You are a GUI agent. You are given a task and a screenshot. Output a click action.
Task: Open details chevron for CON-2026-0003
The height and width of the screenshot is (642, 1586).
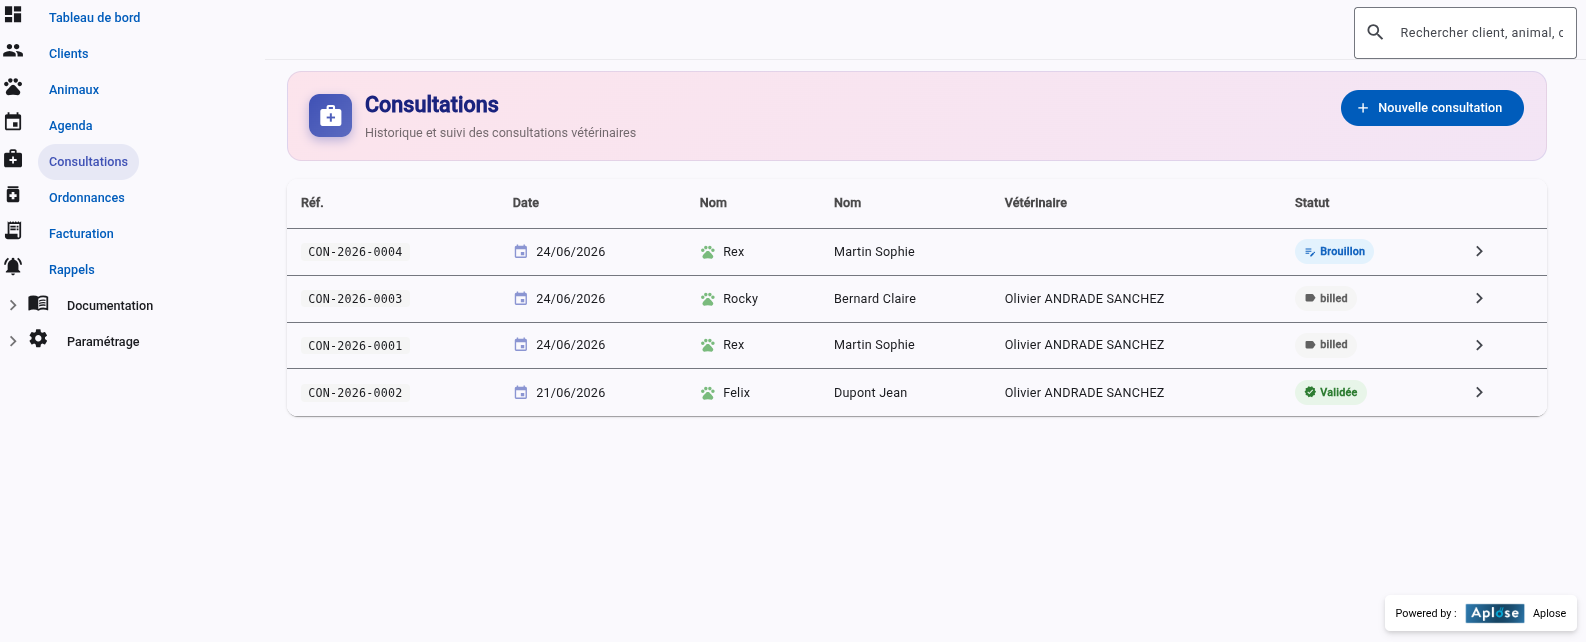[x=1479, y=299]
